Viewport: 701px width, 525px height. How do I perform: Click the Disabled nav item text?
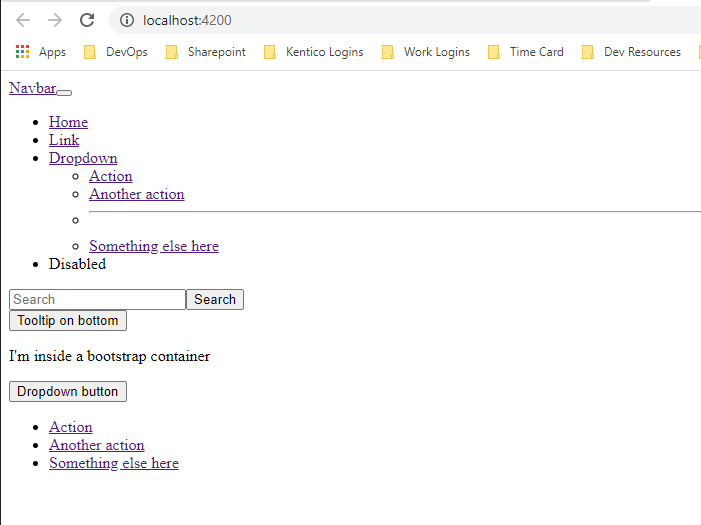[x=77, y=264]
